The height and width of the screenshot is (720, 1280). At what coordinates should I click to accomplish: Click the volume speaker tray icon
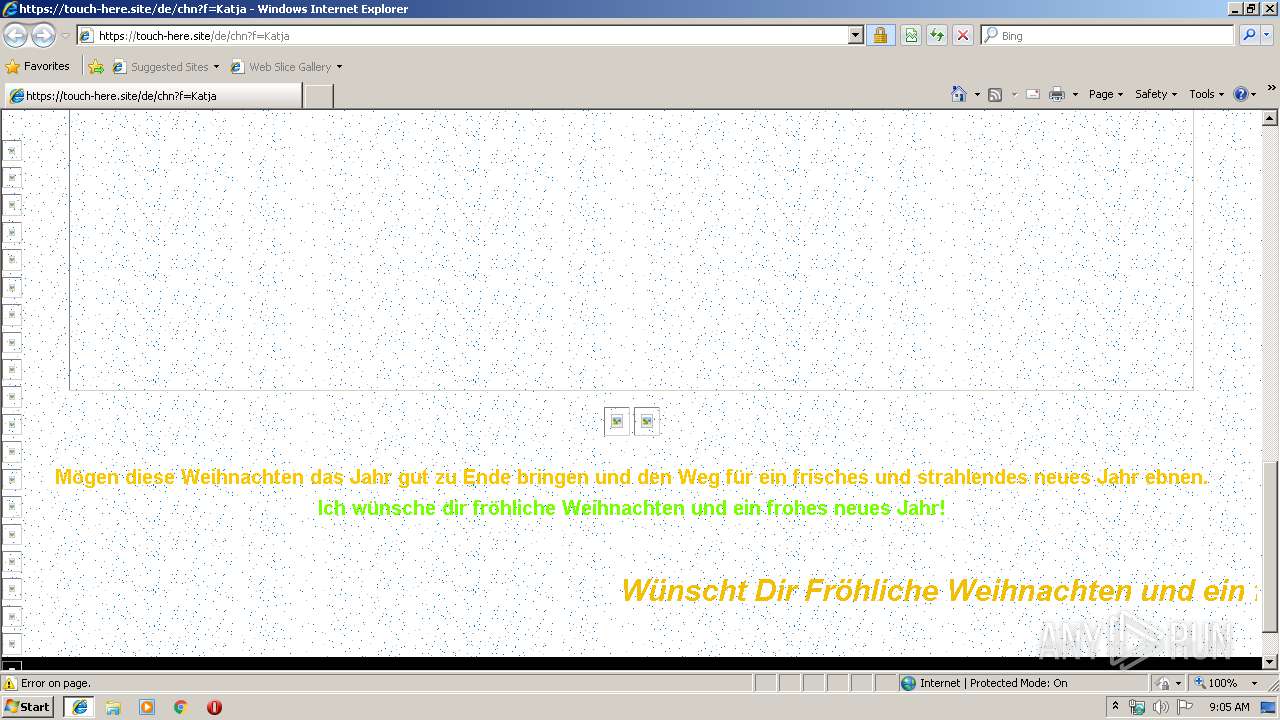[x=1160, y=707]
